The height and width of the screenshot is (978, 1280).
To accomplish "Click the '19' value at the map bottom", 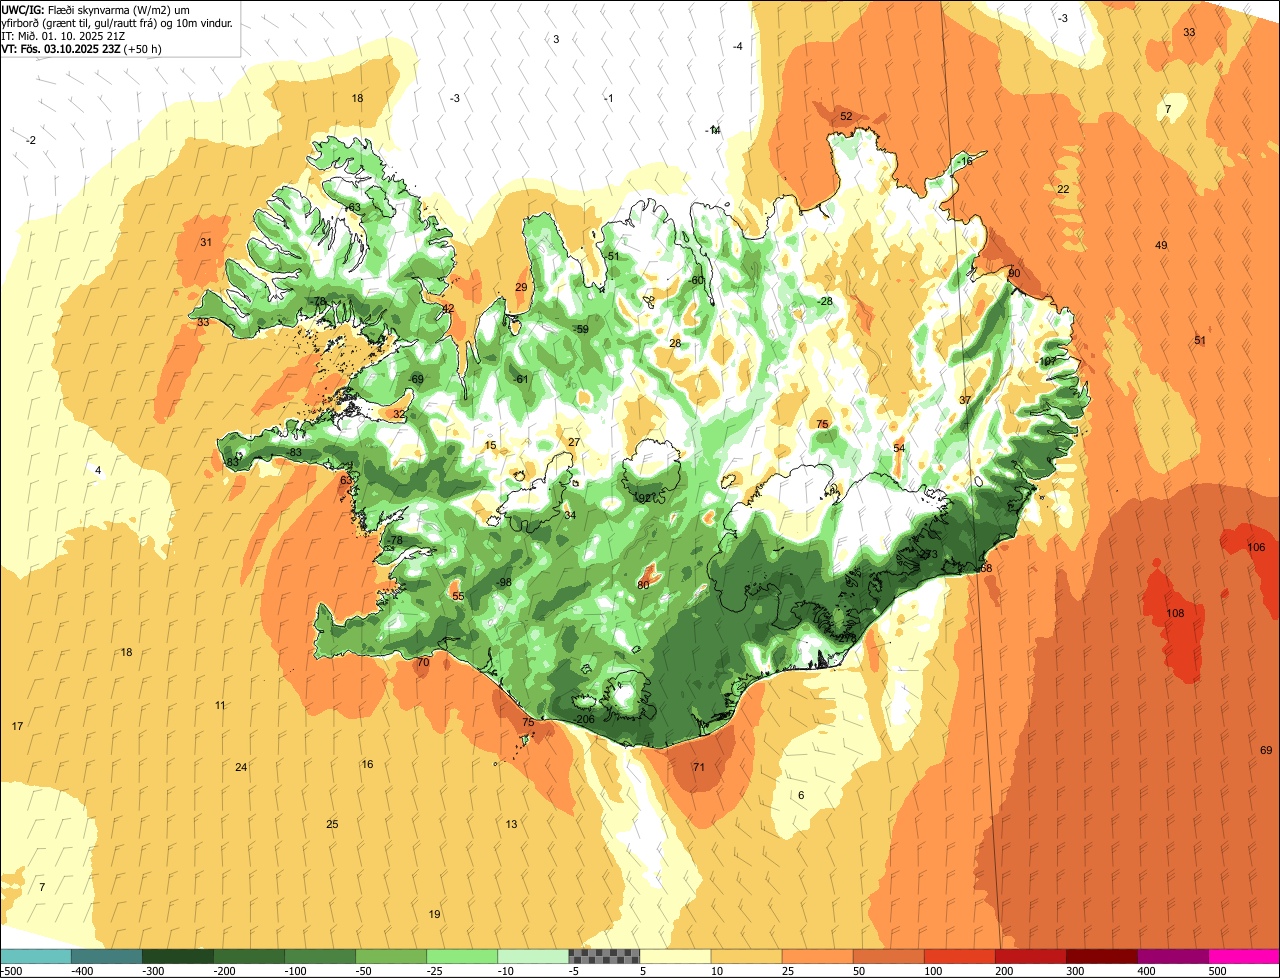I will (434, 914).
